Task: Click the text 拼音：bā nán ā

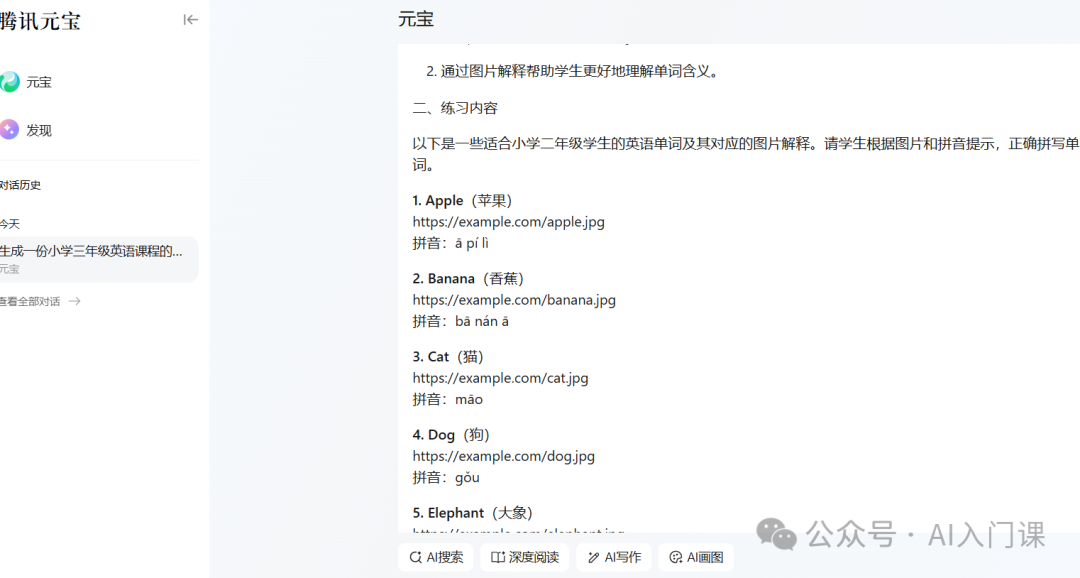Action: [461, 321]
